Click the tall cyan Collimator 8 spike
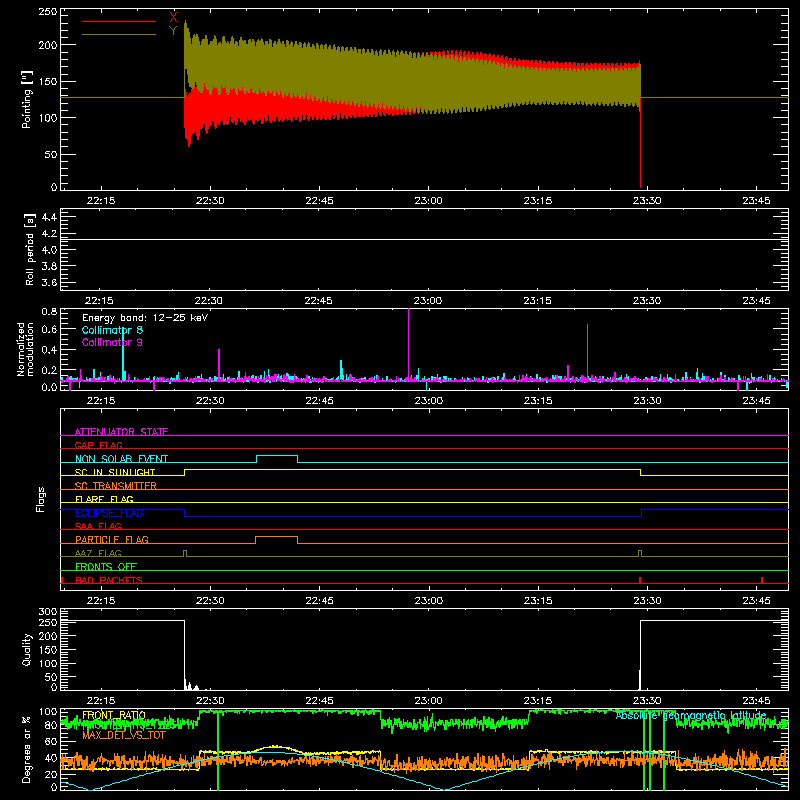The height and width of the screenshot is (800, 800). pyautogui.click(x=123, y=355)
